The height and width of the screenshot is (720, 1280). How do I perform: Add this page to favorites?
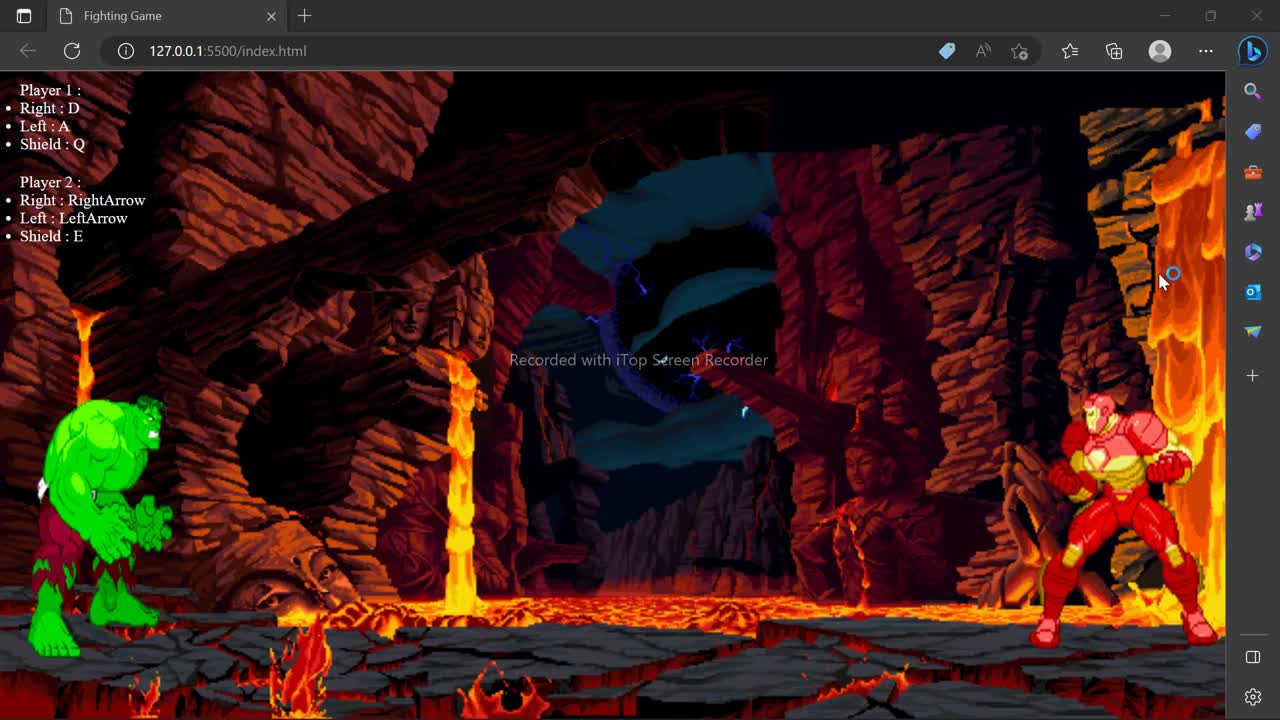(1019, 51)
